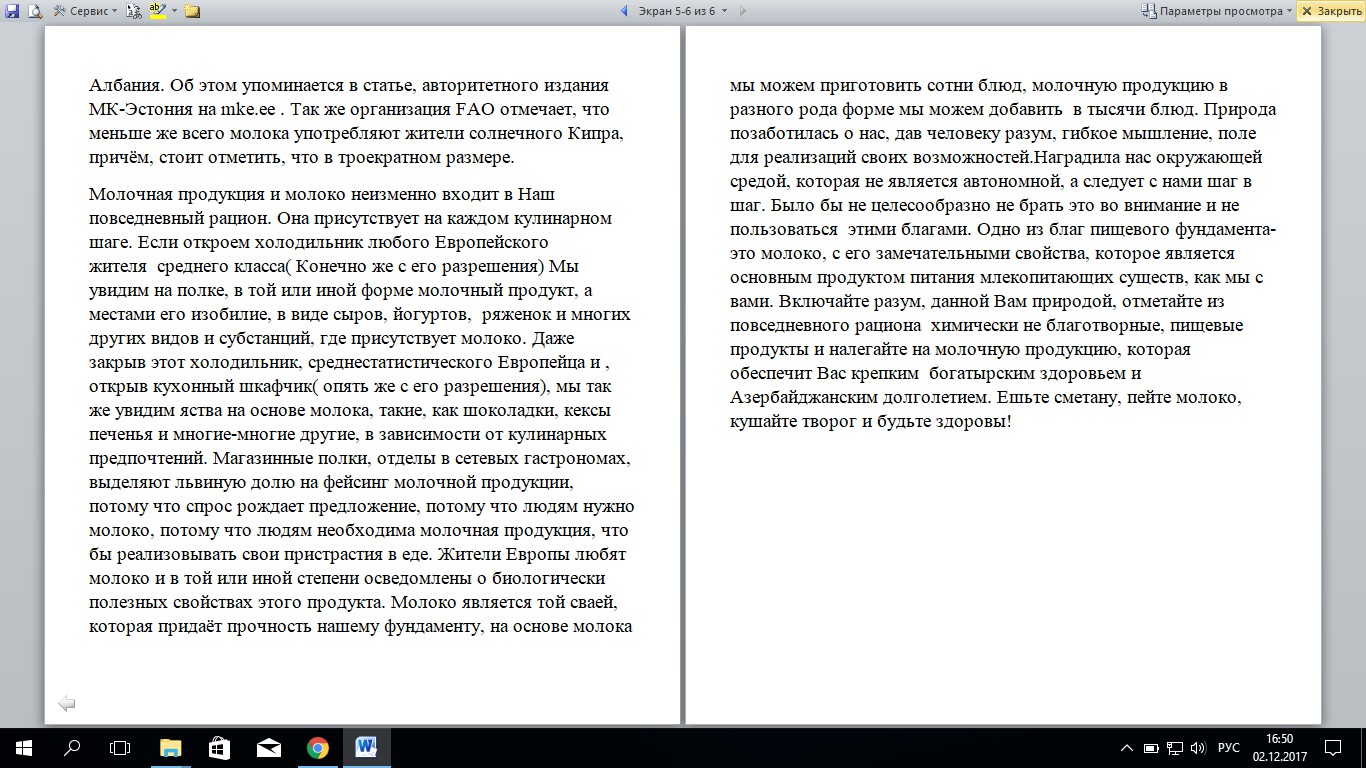Open the clock showing 16:50 02.12.2017
The height and width of the screenshot is (768, 1366).
click(1279, 748)
